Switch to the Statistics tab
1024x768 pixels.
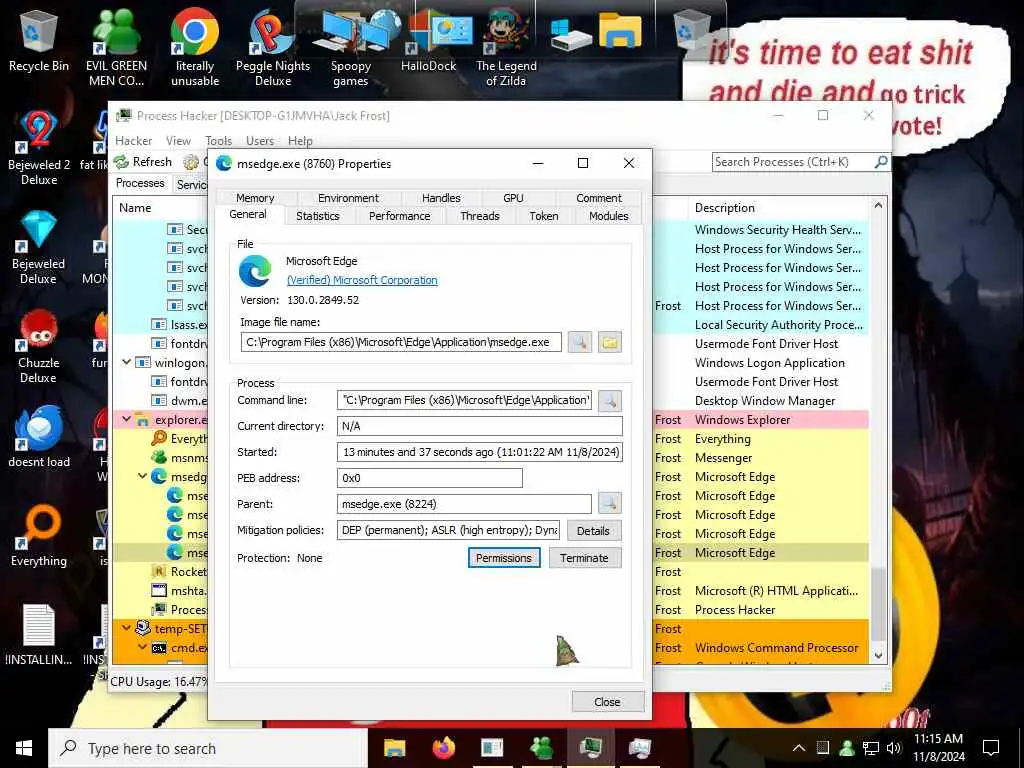coord(317,216)
